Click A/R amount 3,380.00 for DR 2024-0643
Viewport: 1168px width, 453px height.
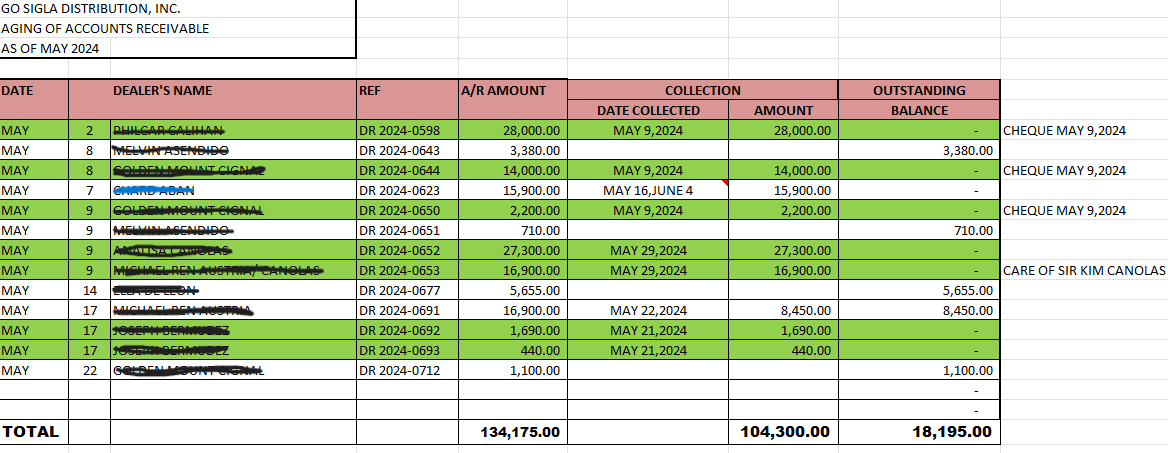pos(512,151)
